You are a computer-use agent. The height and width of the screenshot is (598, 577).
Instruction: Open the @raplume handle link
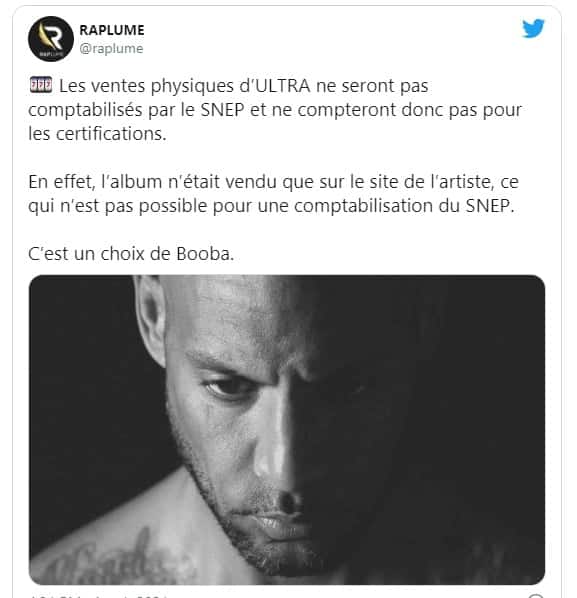point(111,49)
